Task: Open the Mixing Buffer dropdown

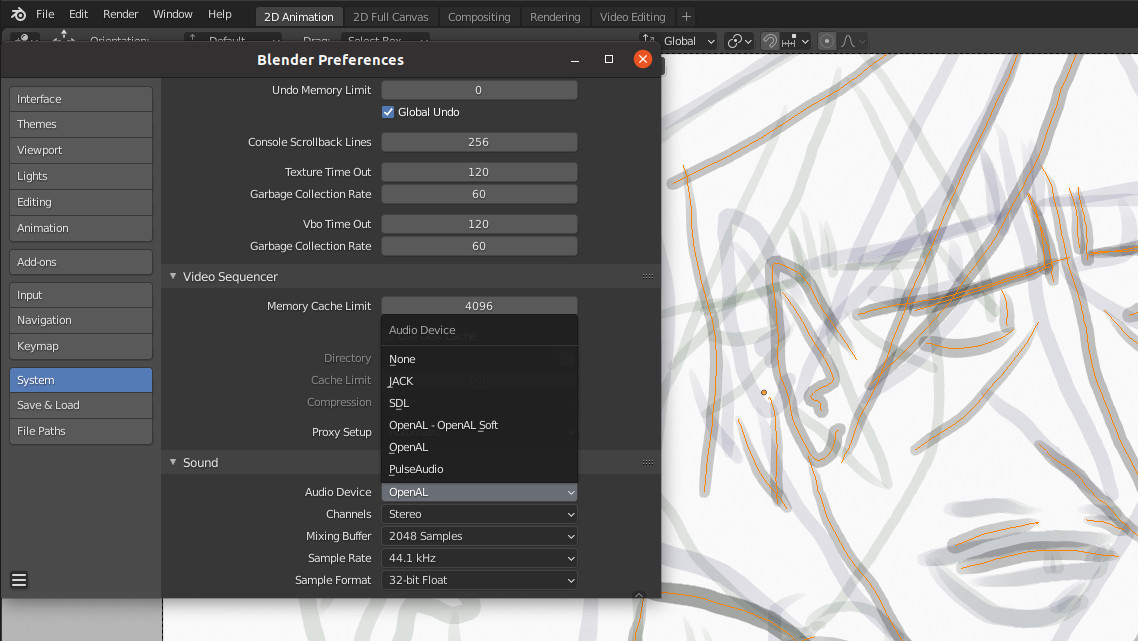Action: (479, 536)
